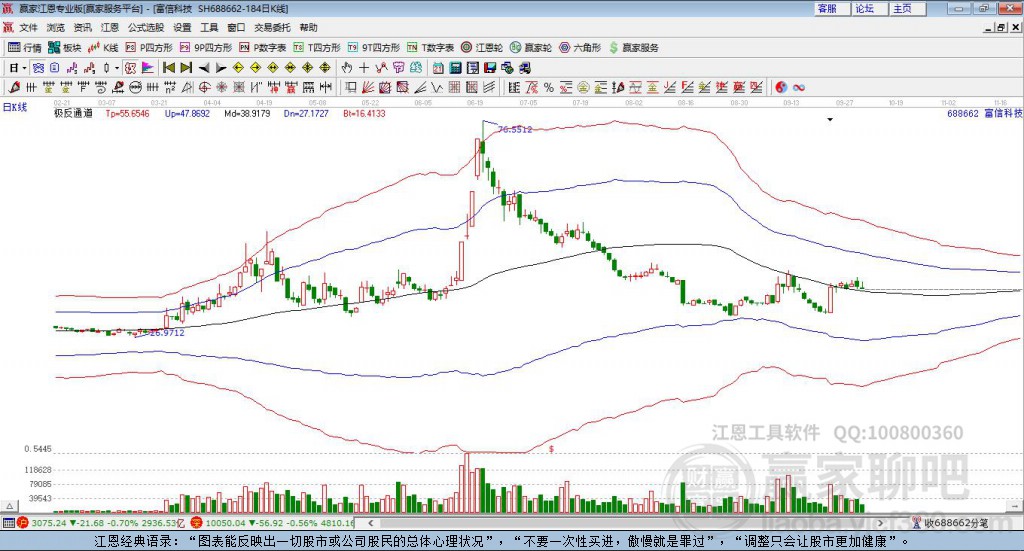Open the 9T四方形 tool
This screenshot has width=1024, height=551.
click(x=374, y=48)
